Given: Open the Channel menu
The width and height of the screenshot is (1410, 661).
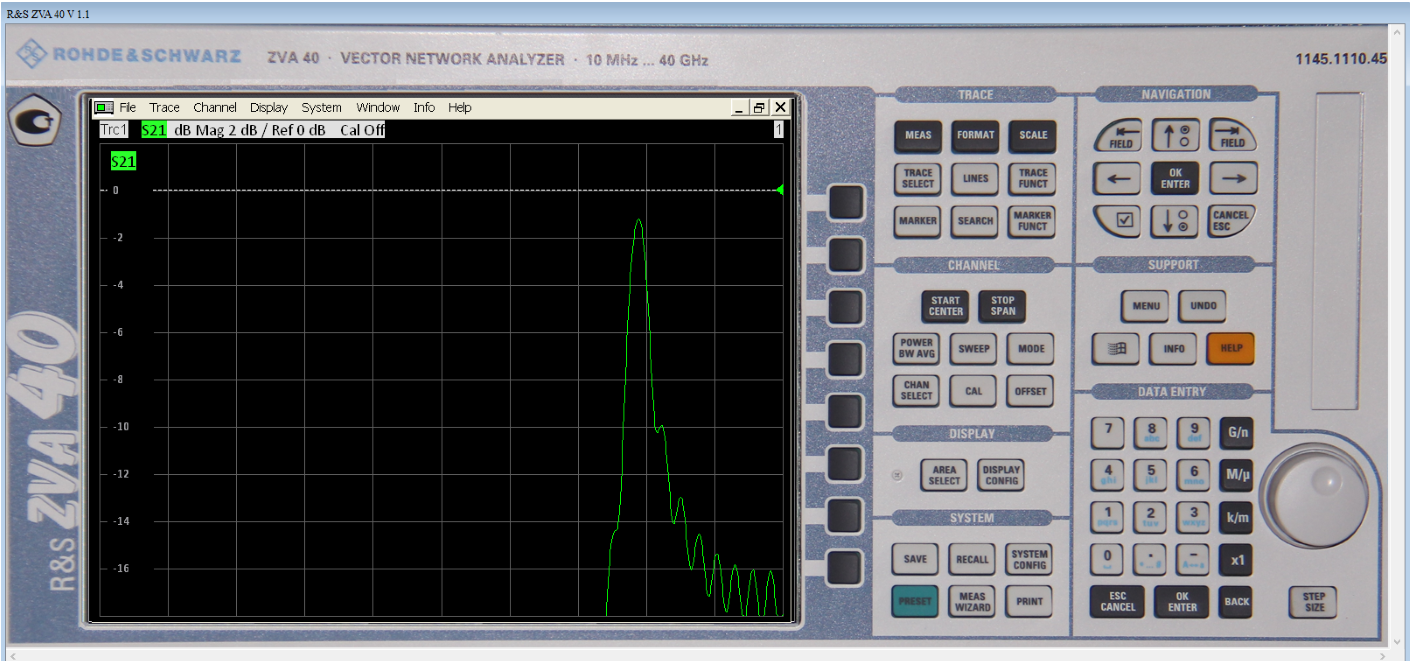Looking at the screenshot, I should coord(215,108).
